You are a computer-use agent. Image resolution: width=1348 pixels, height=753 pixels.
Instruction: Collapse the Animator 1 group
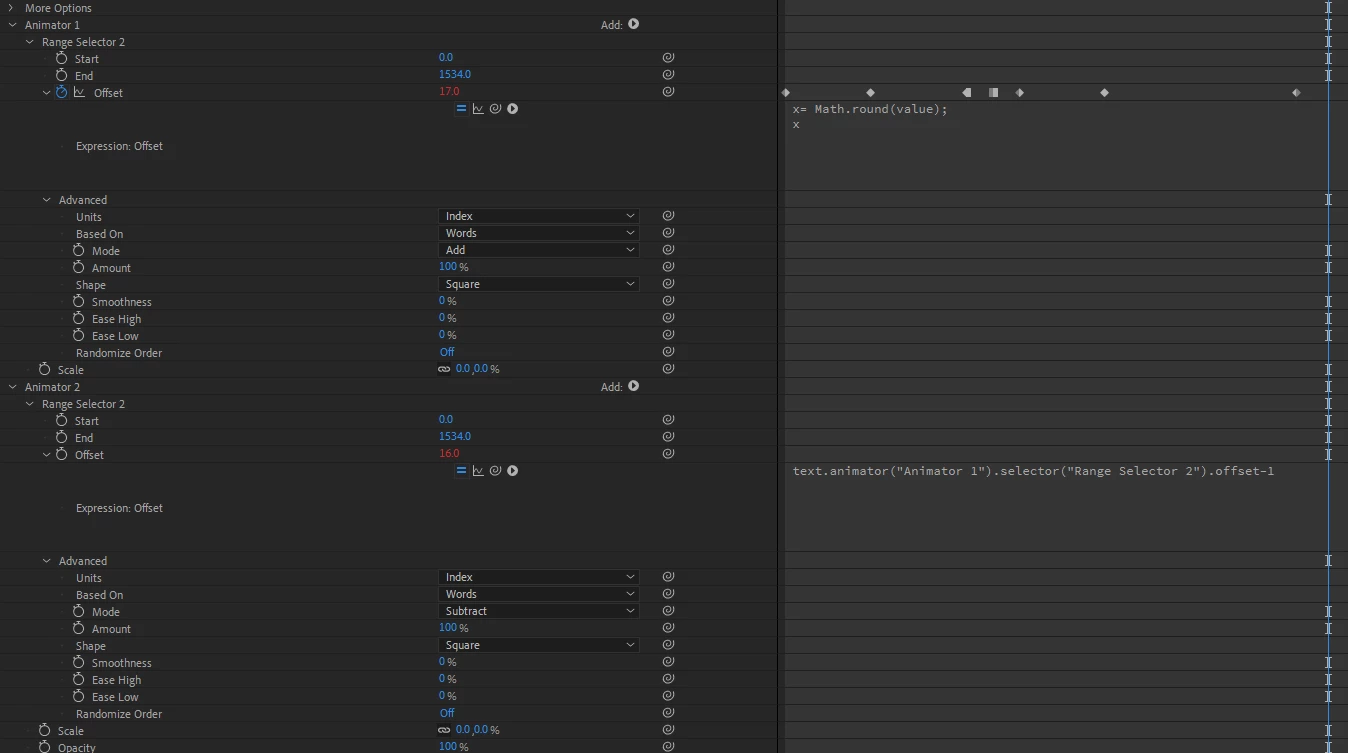pos(12,24)
